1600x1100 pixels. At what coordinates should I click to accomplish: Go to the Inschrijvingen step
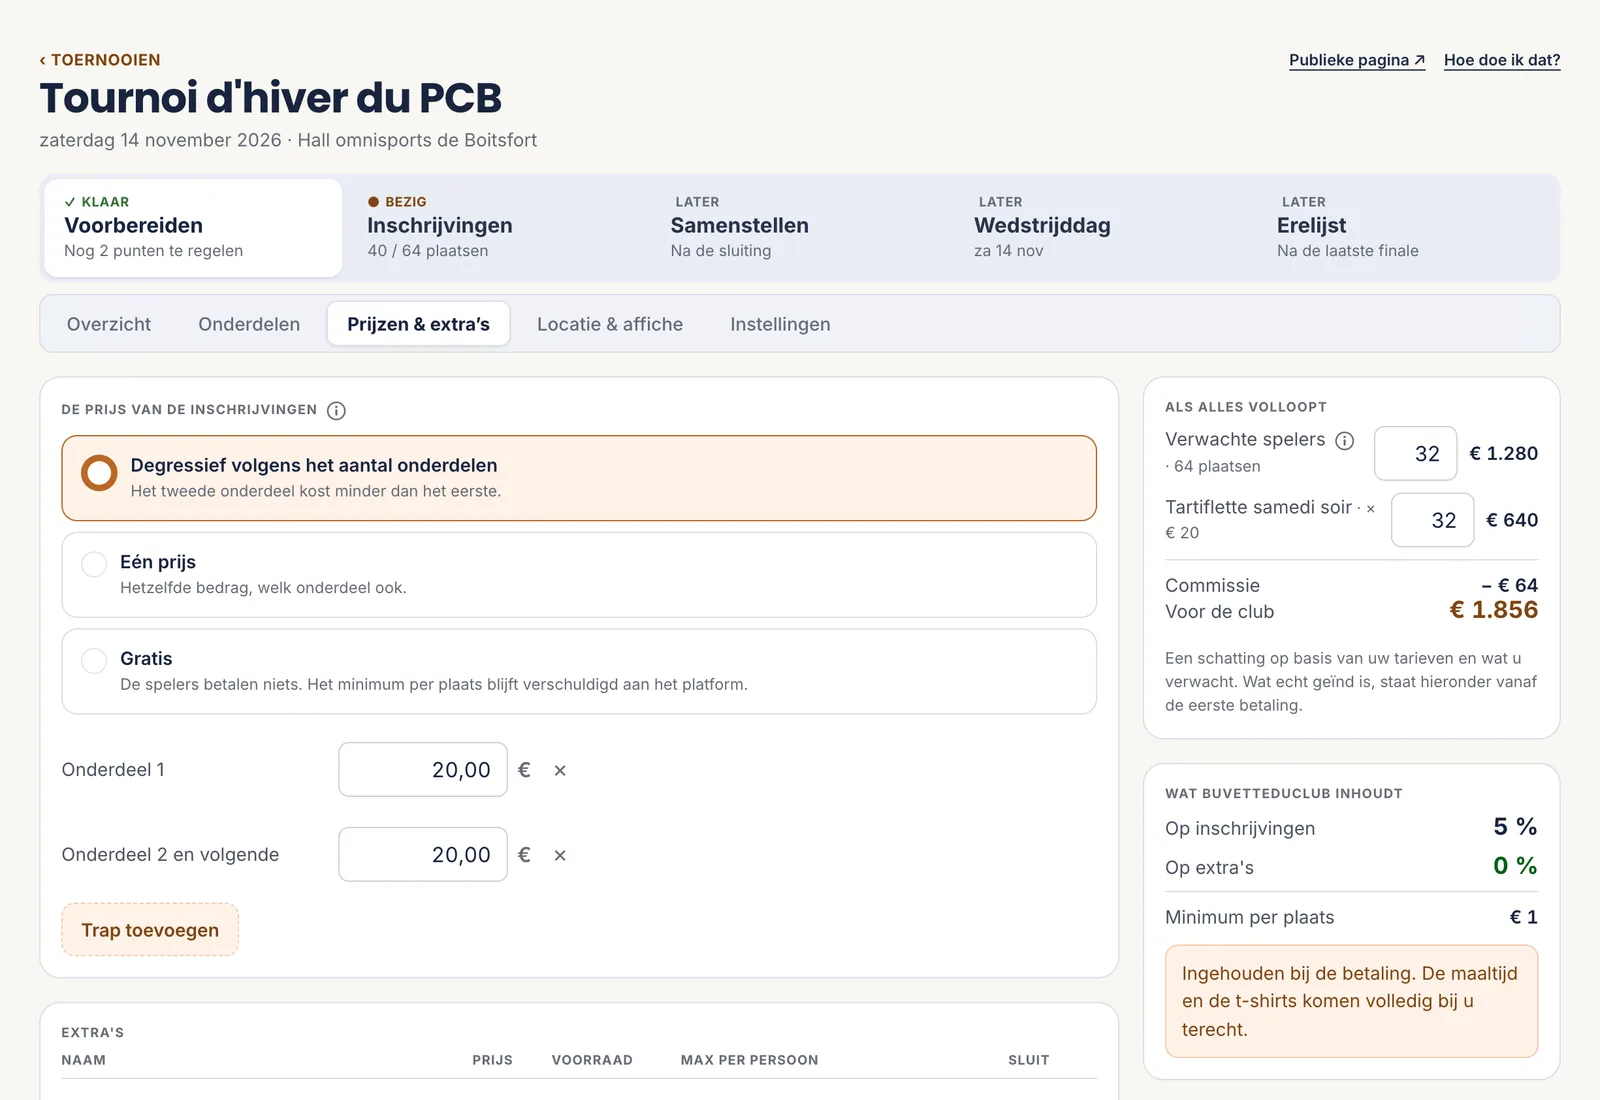(497, 228)
